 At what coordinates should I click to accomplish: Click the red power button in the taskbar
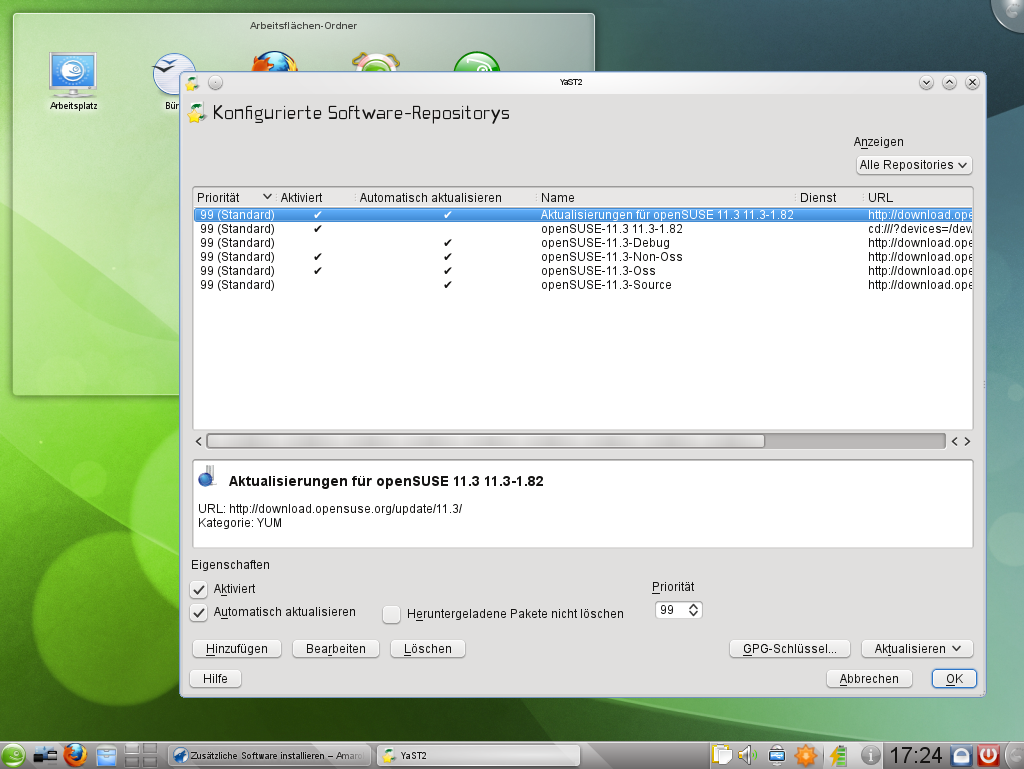point(988,755)
